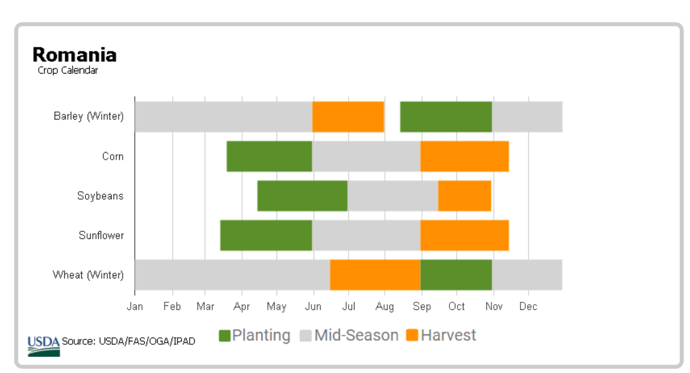690x373 pixels.
Task: Click the orange Harvest legend swatch
Action: click(x=412, y=336)
